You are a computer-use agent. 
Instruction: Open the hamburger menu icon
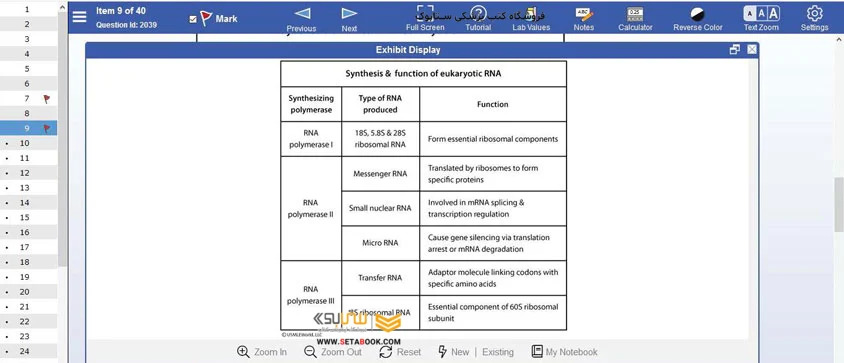(79, 17)
